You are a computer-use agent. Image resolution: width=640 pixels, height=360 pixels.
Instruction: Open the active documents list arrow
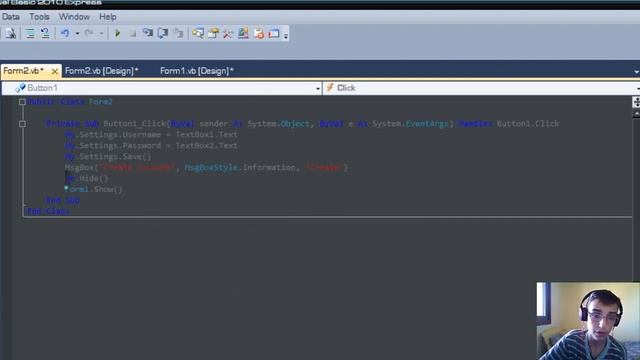(636, 72)
